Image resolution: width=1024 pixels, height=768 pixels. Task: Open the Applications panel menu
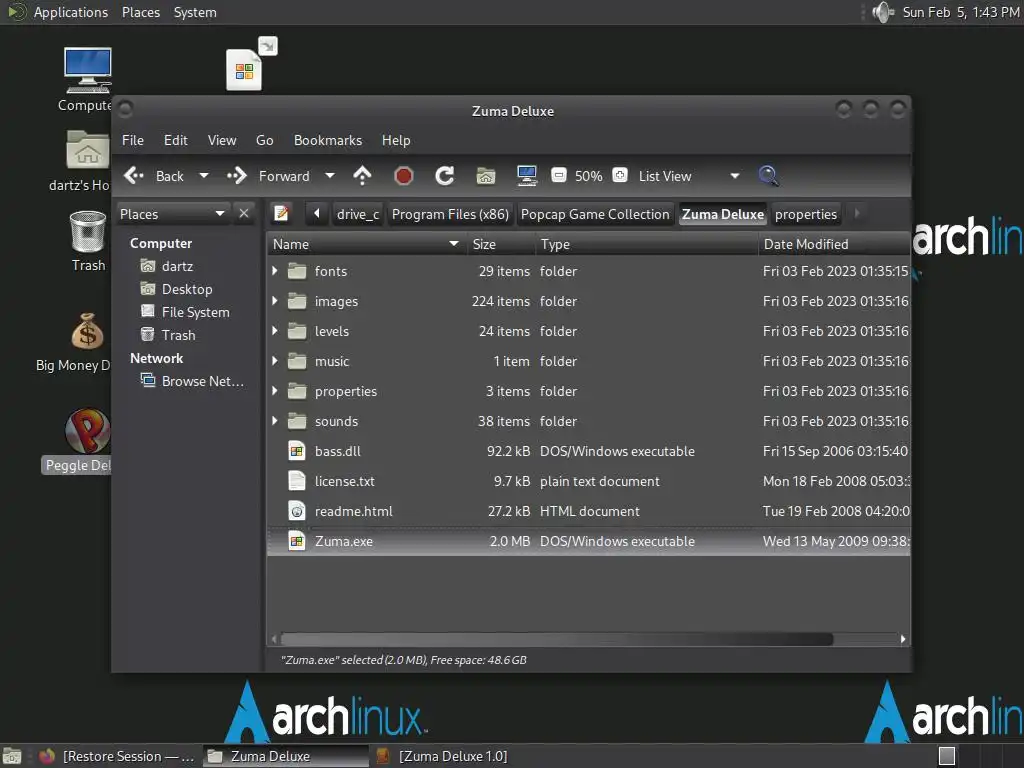[71, 12]
